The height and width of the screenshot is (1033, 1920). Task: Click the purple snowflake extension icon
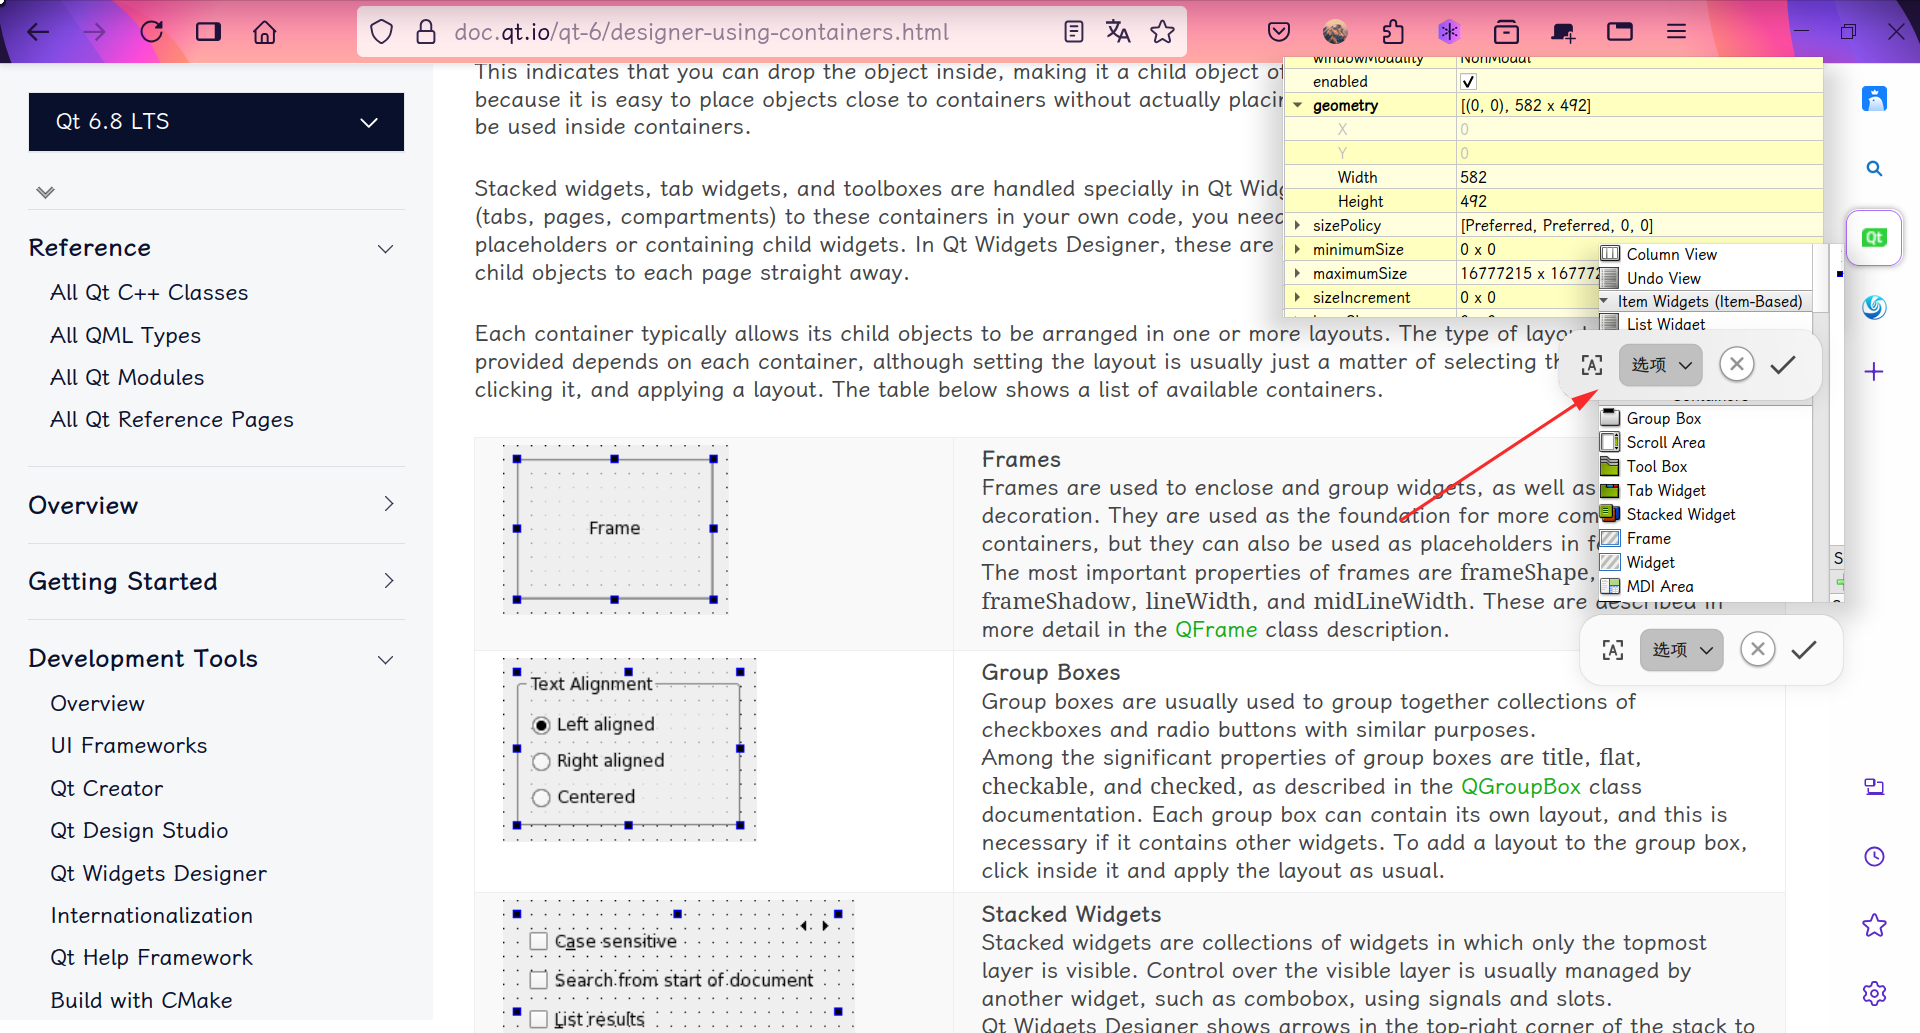point(1449,32)
